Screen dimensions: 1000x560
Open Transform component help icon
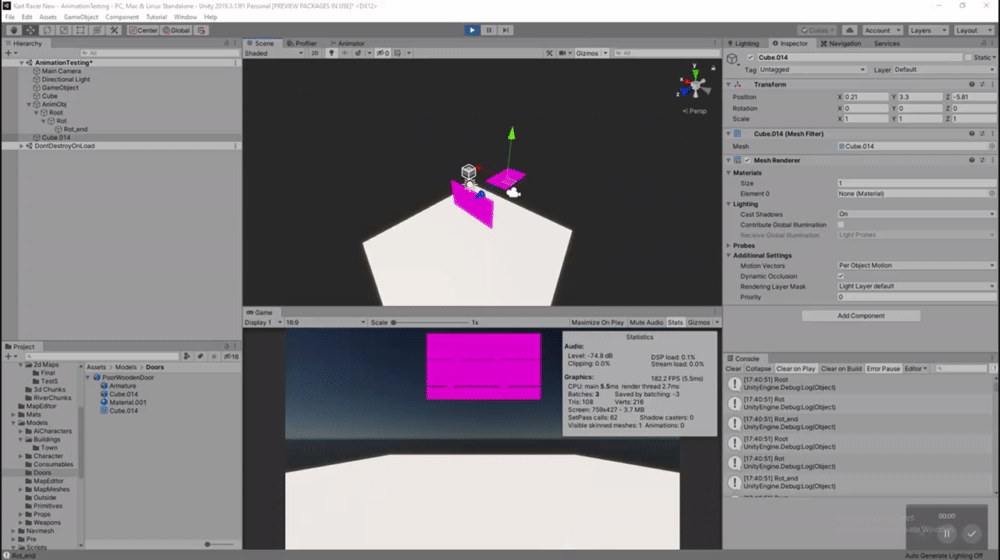click(971, 84)
